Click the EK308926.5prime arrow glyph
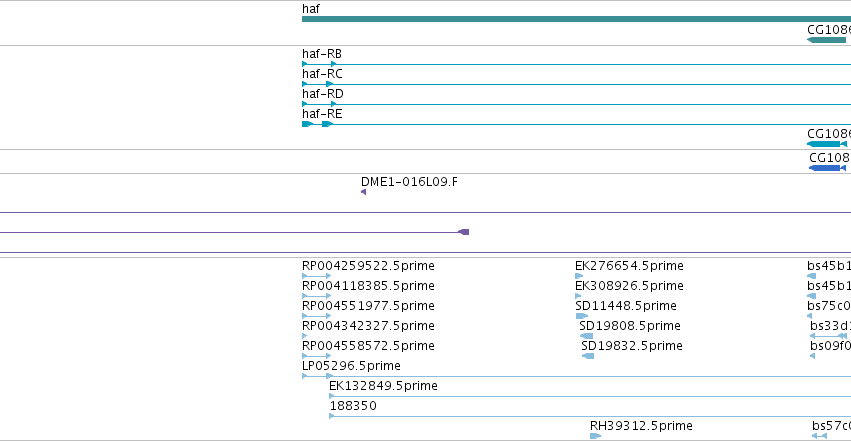Viewport: 851px width, 441px height. pos(578,296)
